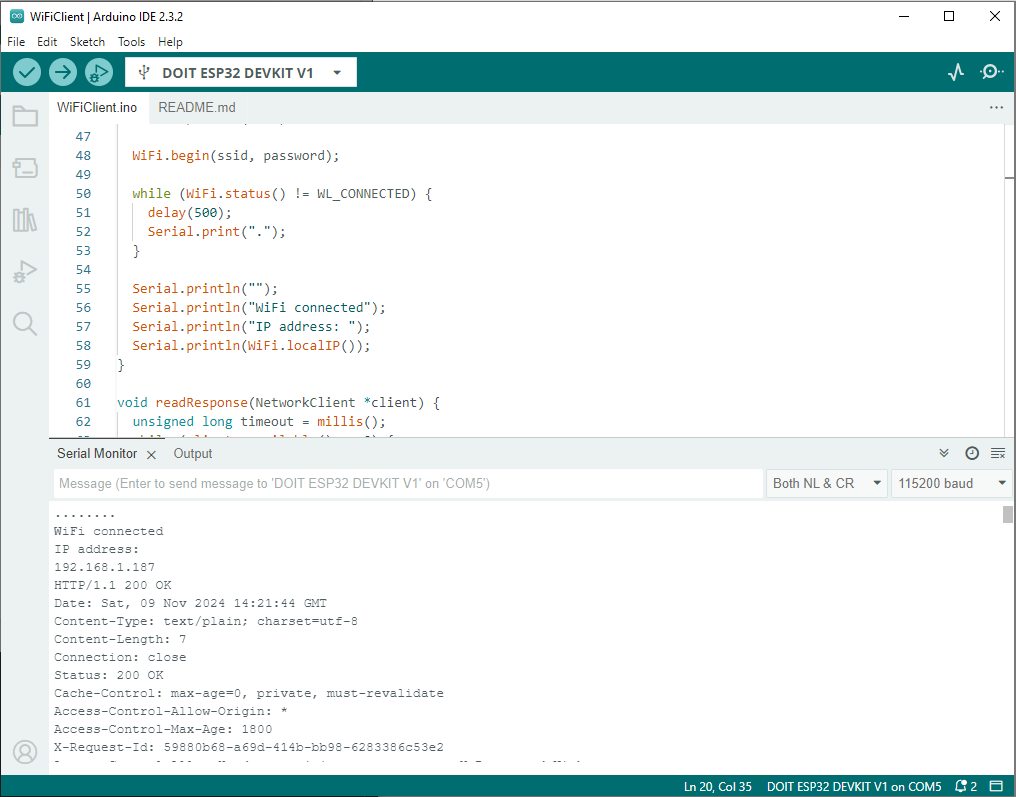1016x797 pixels.
Task: Click the Content-Length: 7 output line
Action: pos(120,639)
